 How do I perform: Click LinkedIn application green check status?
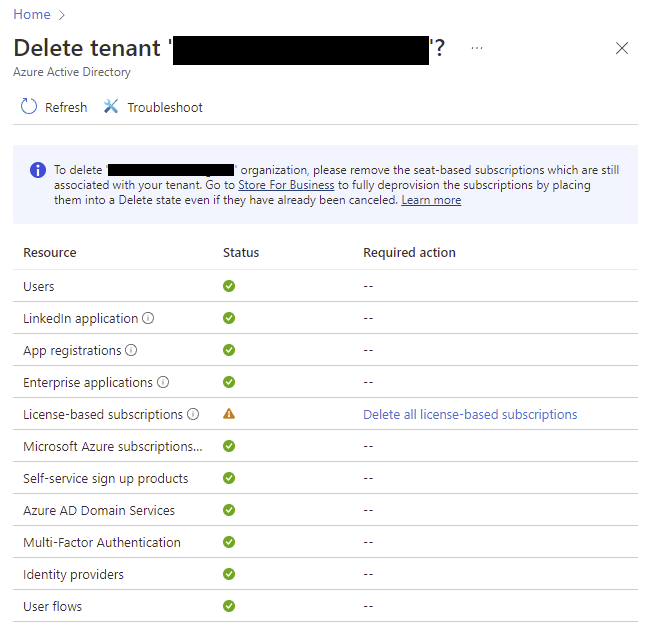(229, 318)
